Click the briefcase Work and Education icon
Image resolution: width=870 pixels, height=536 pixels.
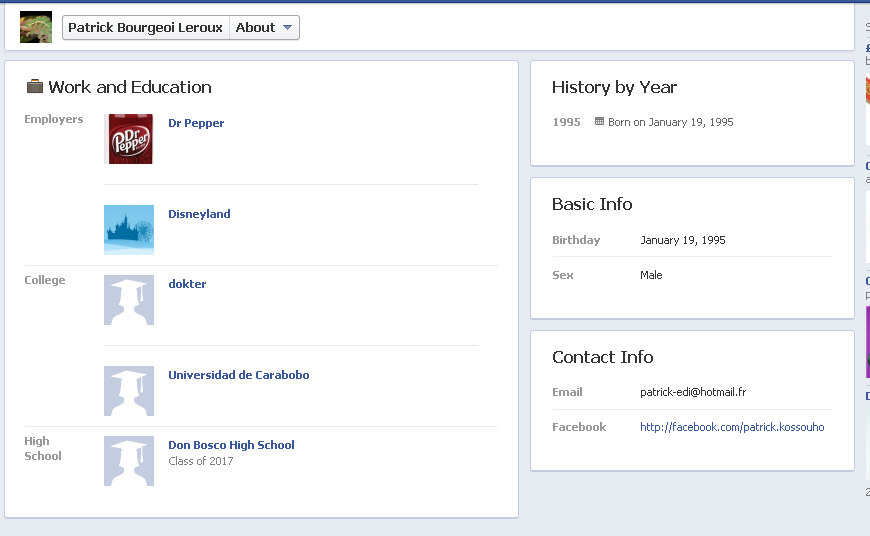pos(35,87)
